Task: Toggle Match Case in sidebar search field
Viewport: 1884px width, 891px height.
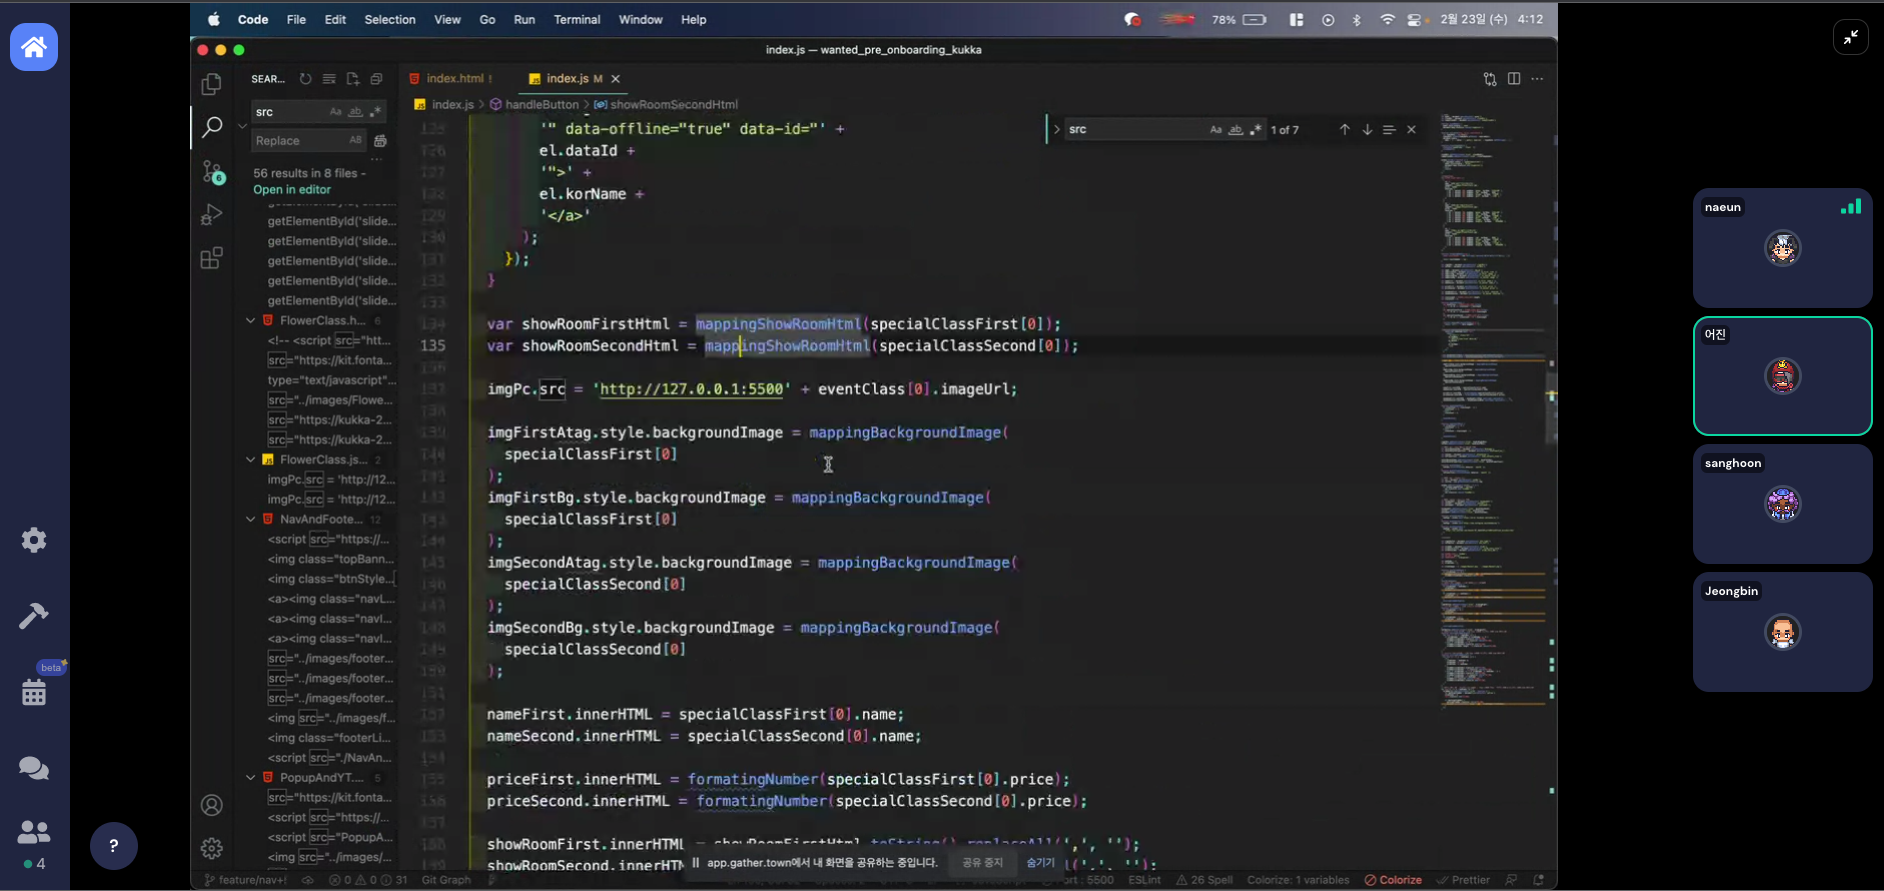Action: pos(336,112)
